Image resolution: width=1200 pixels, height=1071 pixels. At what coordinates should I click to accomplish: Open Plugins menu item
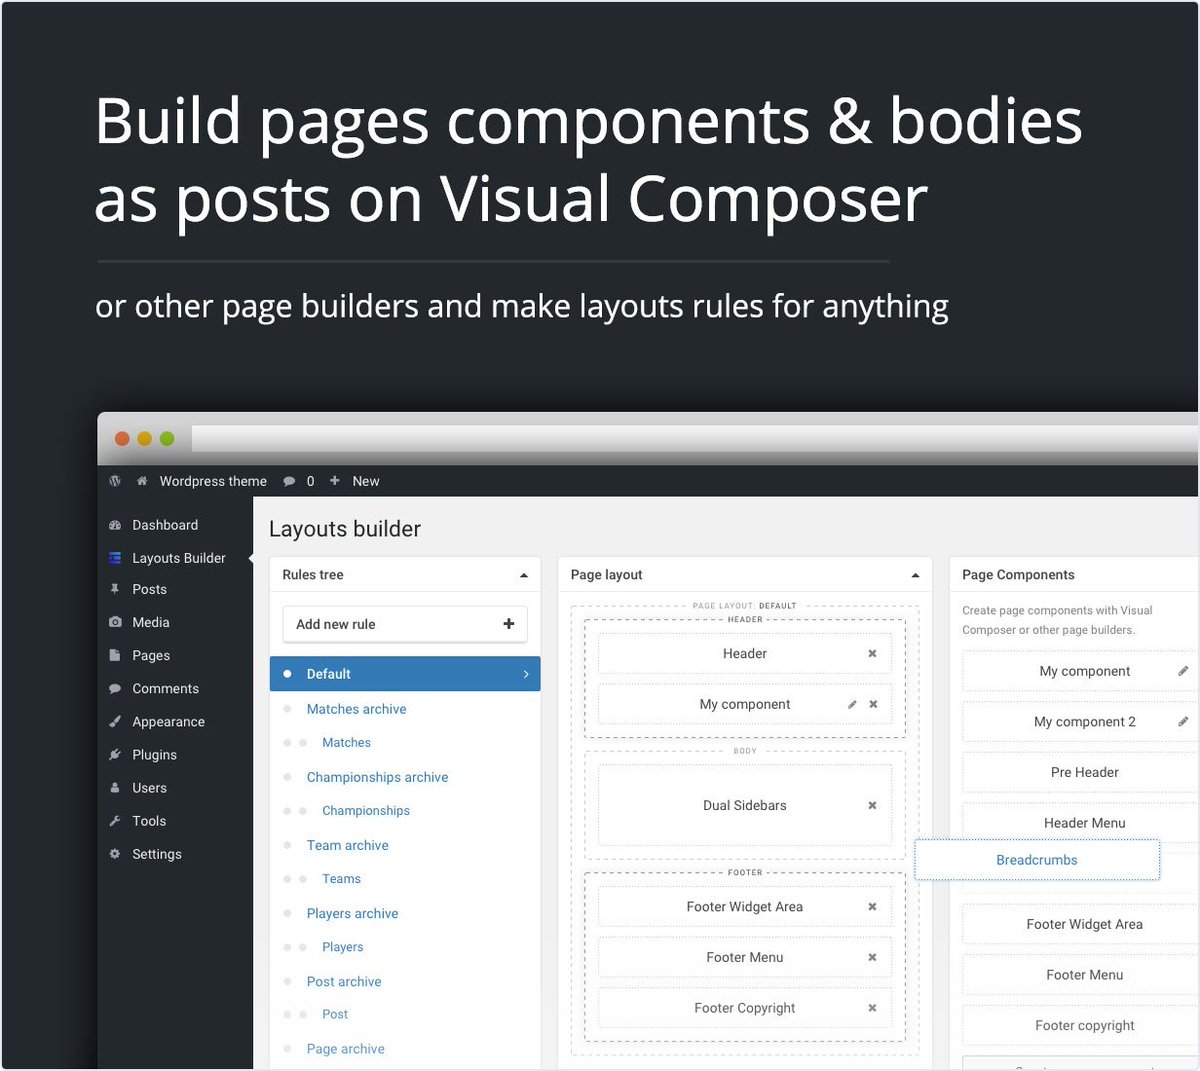point(154,755)
